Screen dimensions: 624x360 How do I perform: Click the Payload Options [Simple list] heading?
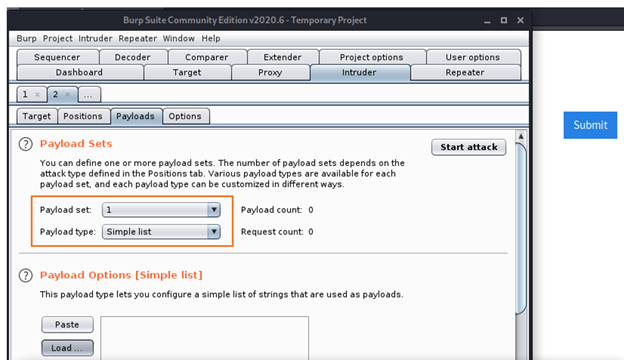[121, 275]
